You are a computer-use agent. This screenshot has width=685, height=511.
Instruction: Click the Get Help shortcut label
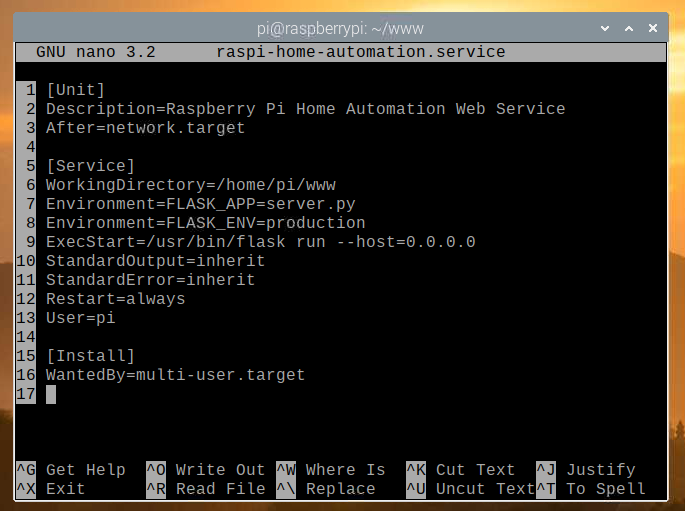click(x=85, y=470)
